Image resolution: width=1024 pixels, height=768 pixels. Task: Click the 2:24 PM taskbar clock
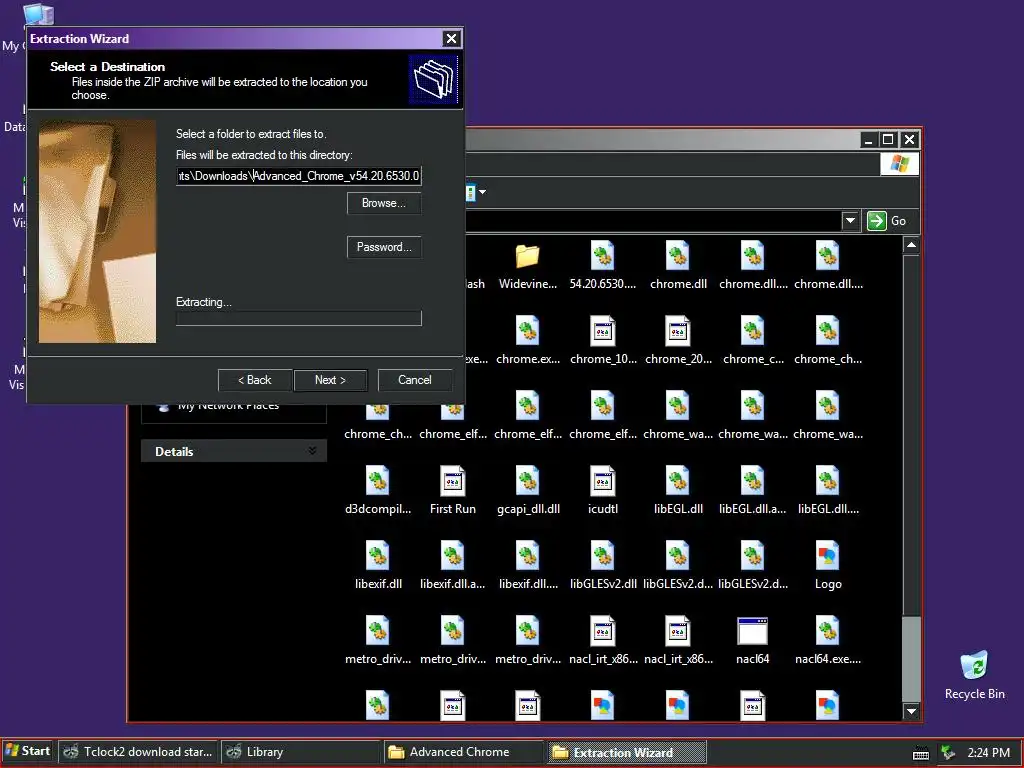tap(988, 753)
